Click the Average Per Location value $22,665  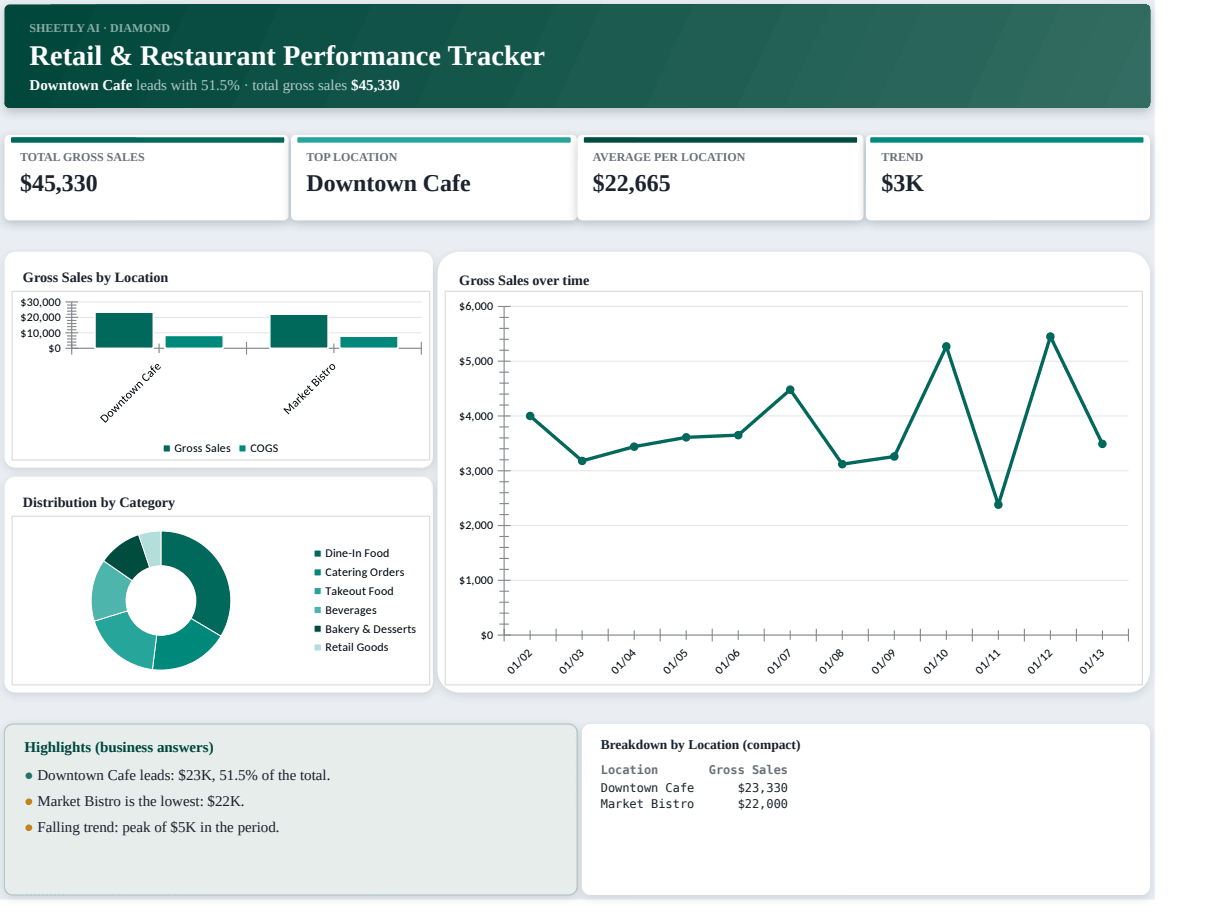pyautogui.click(x=631, y=184)
